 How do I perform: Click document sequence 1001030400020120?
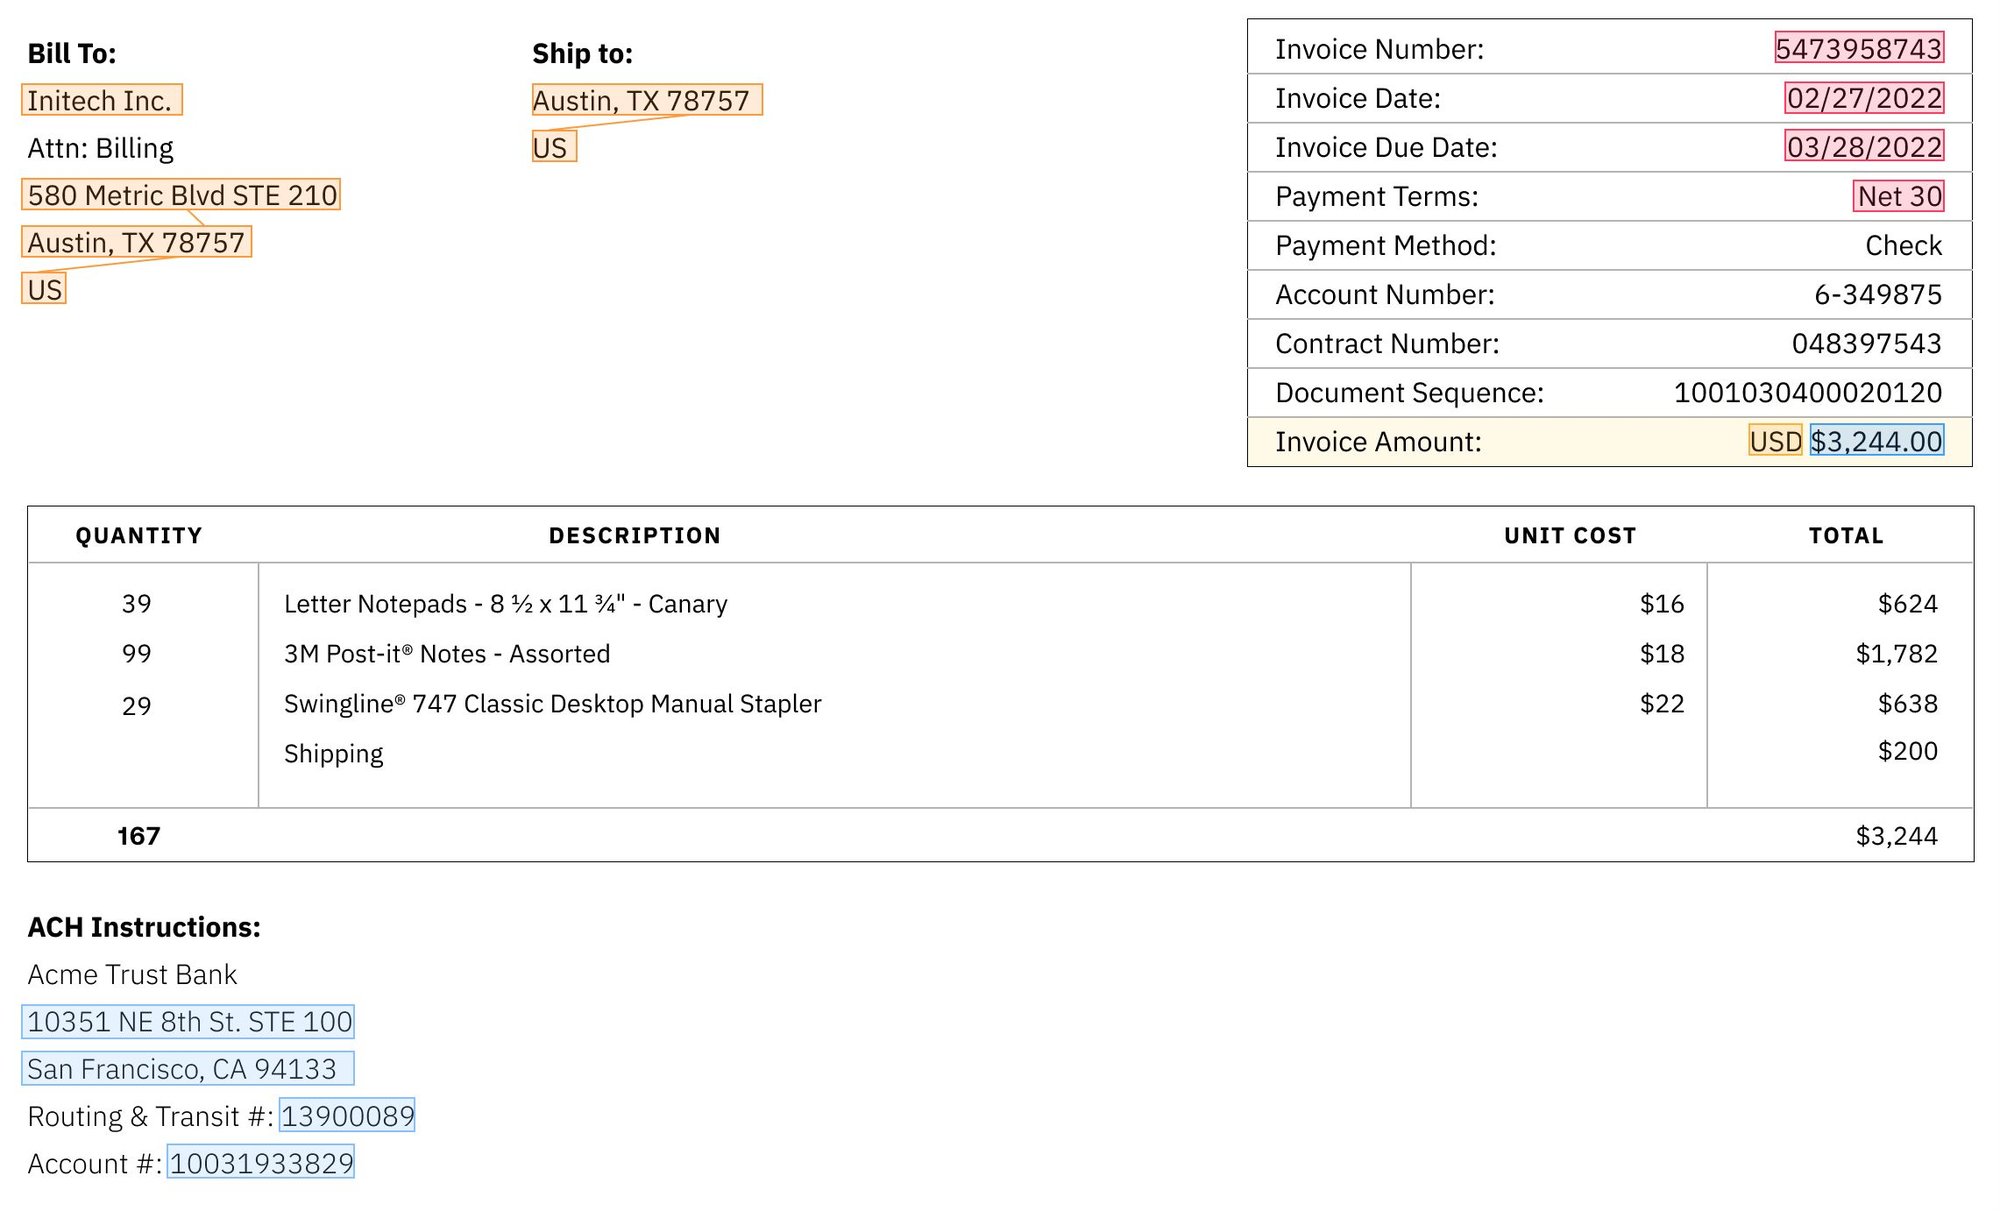(x=1808, y=392)
